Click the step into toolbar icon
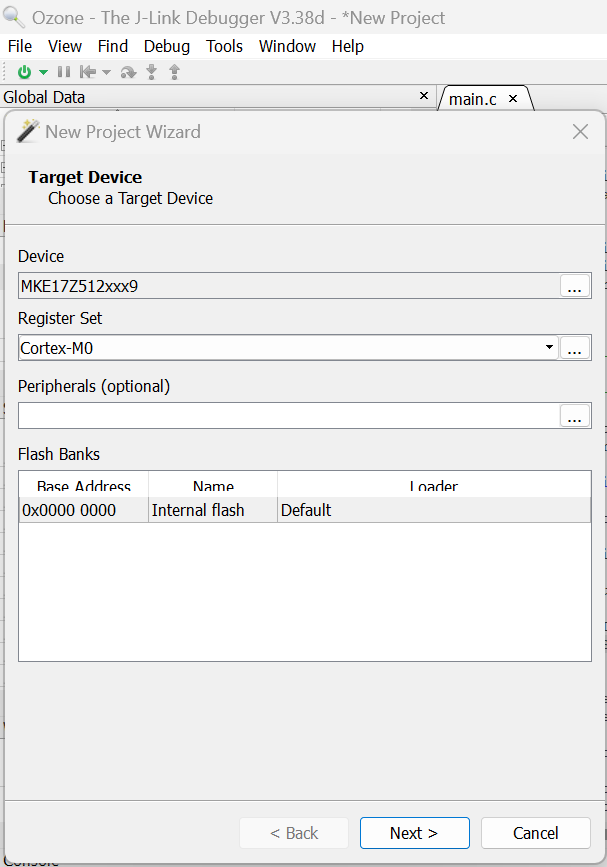607x867 pixels. [x=152, y=72]
